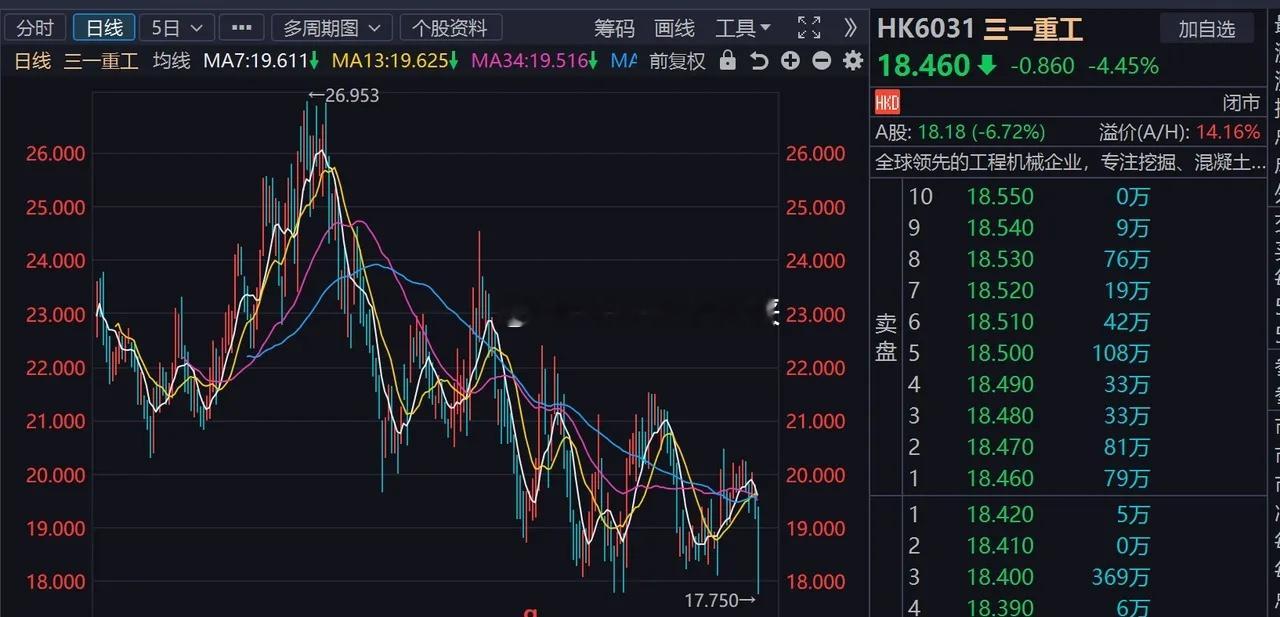Select ask level 4 price 18.490
The width and height of the screenshot is (1280, 617).
(x=1000, y=384)
